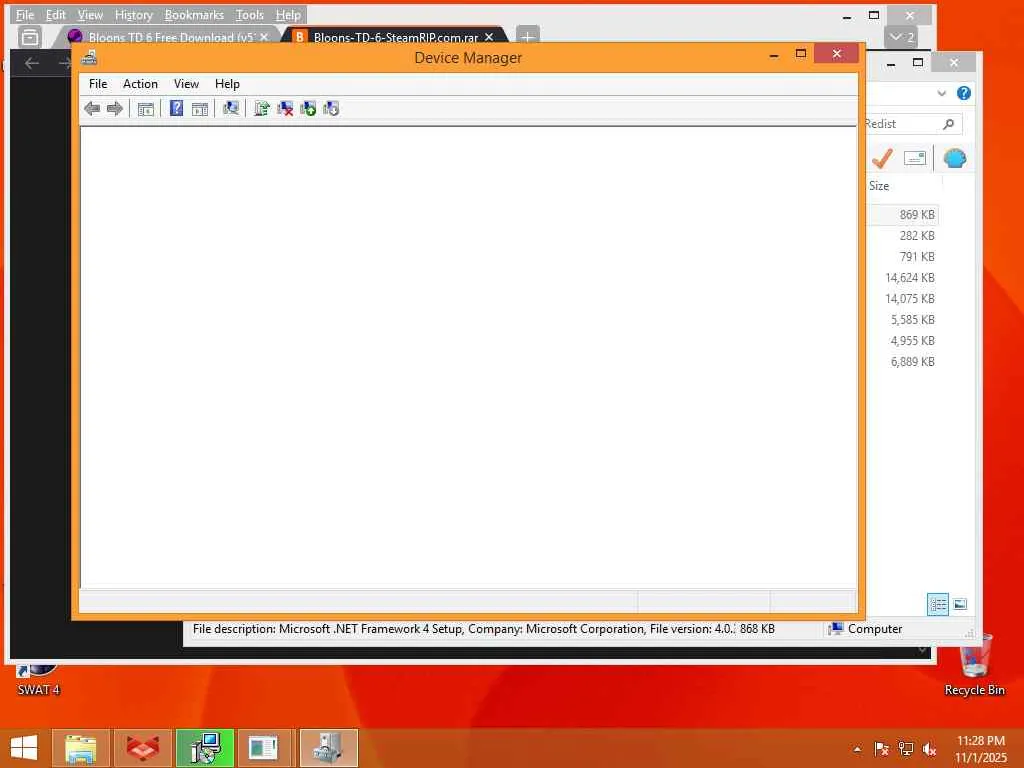Expand the Explorer ribbon chevron
The width and height of the screenshot is (1024, 768).
(942, 93)
